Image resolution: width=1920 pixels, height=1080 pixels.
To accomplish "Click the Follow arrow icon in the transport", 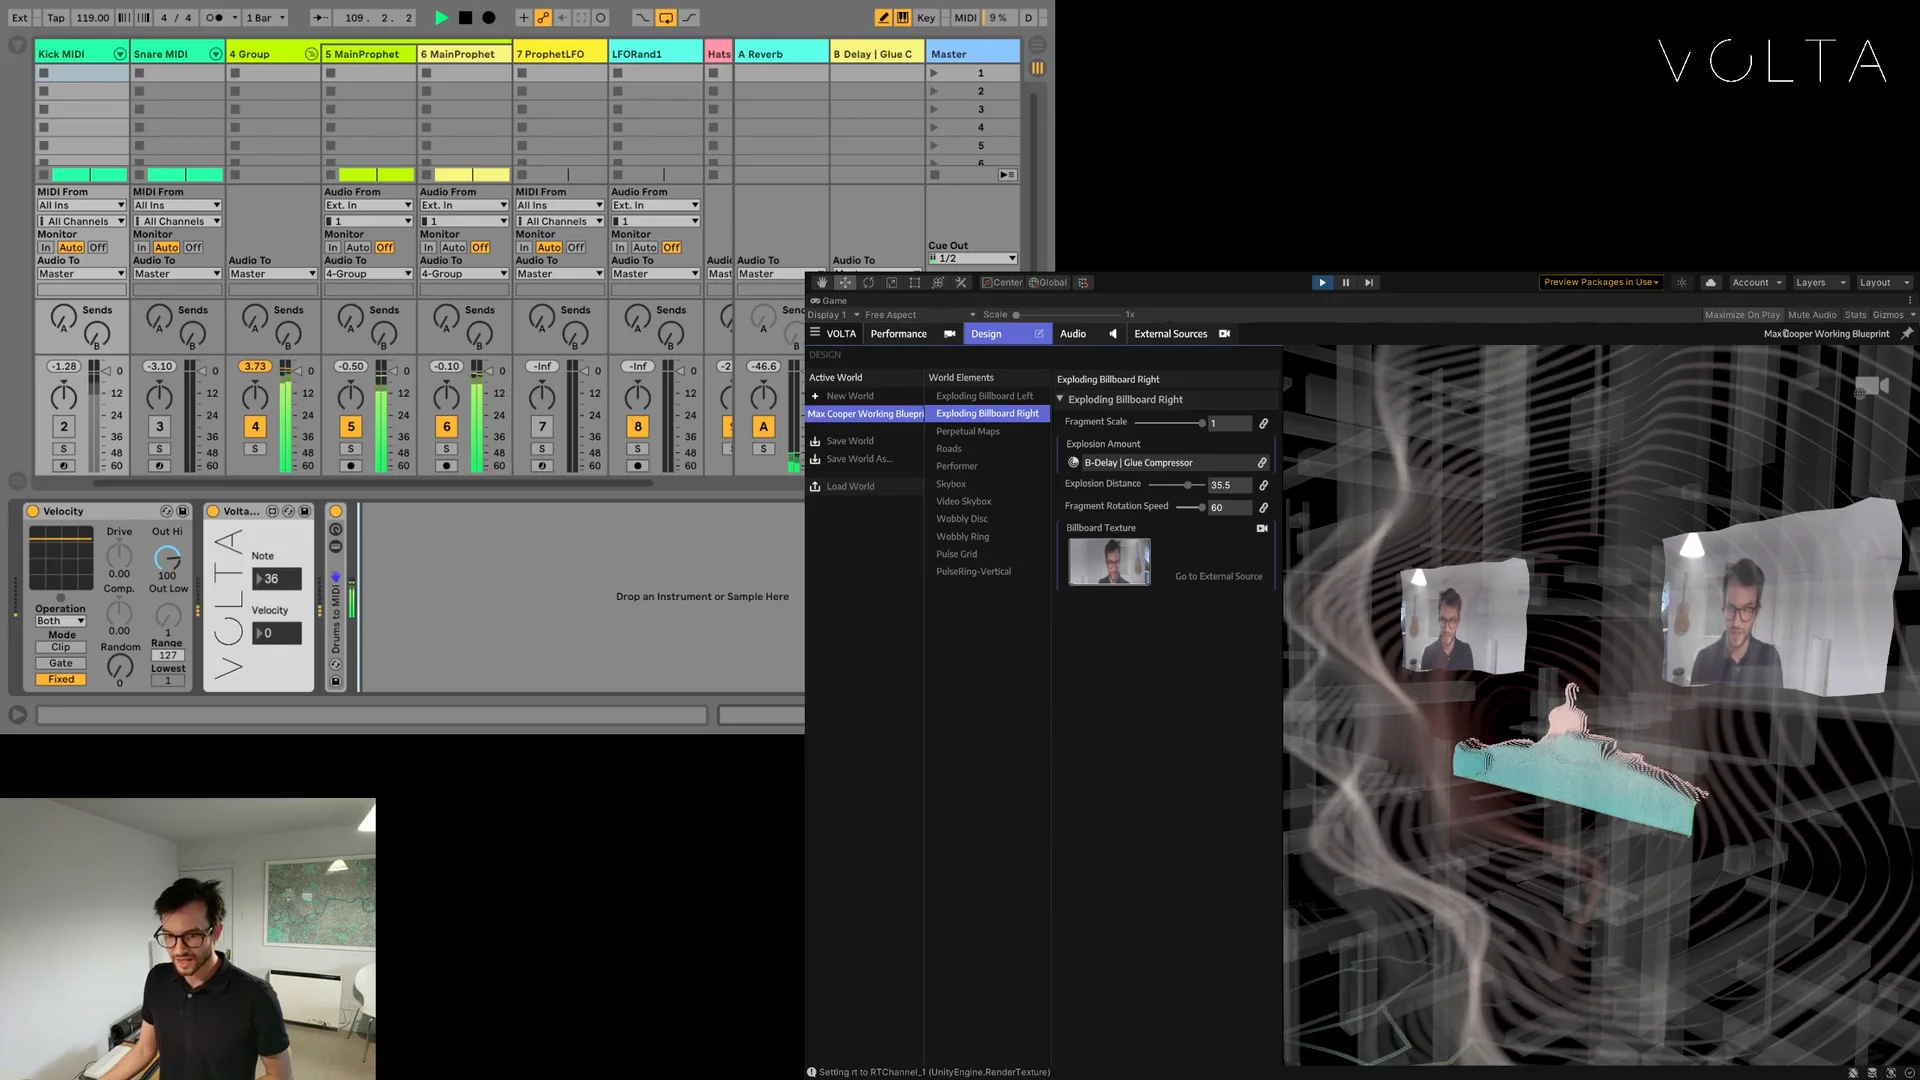I will point(319,17).
